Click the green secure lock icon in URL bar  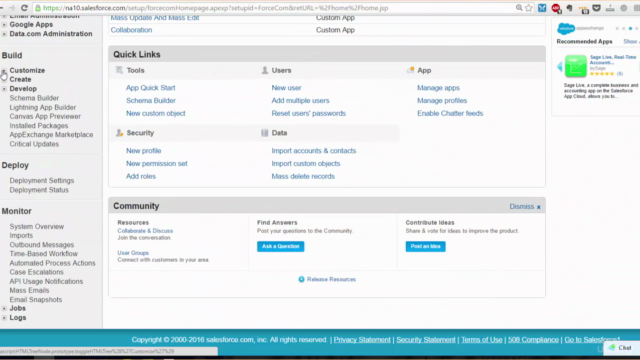(38, 8)
